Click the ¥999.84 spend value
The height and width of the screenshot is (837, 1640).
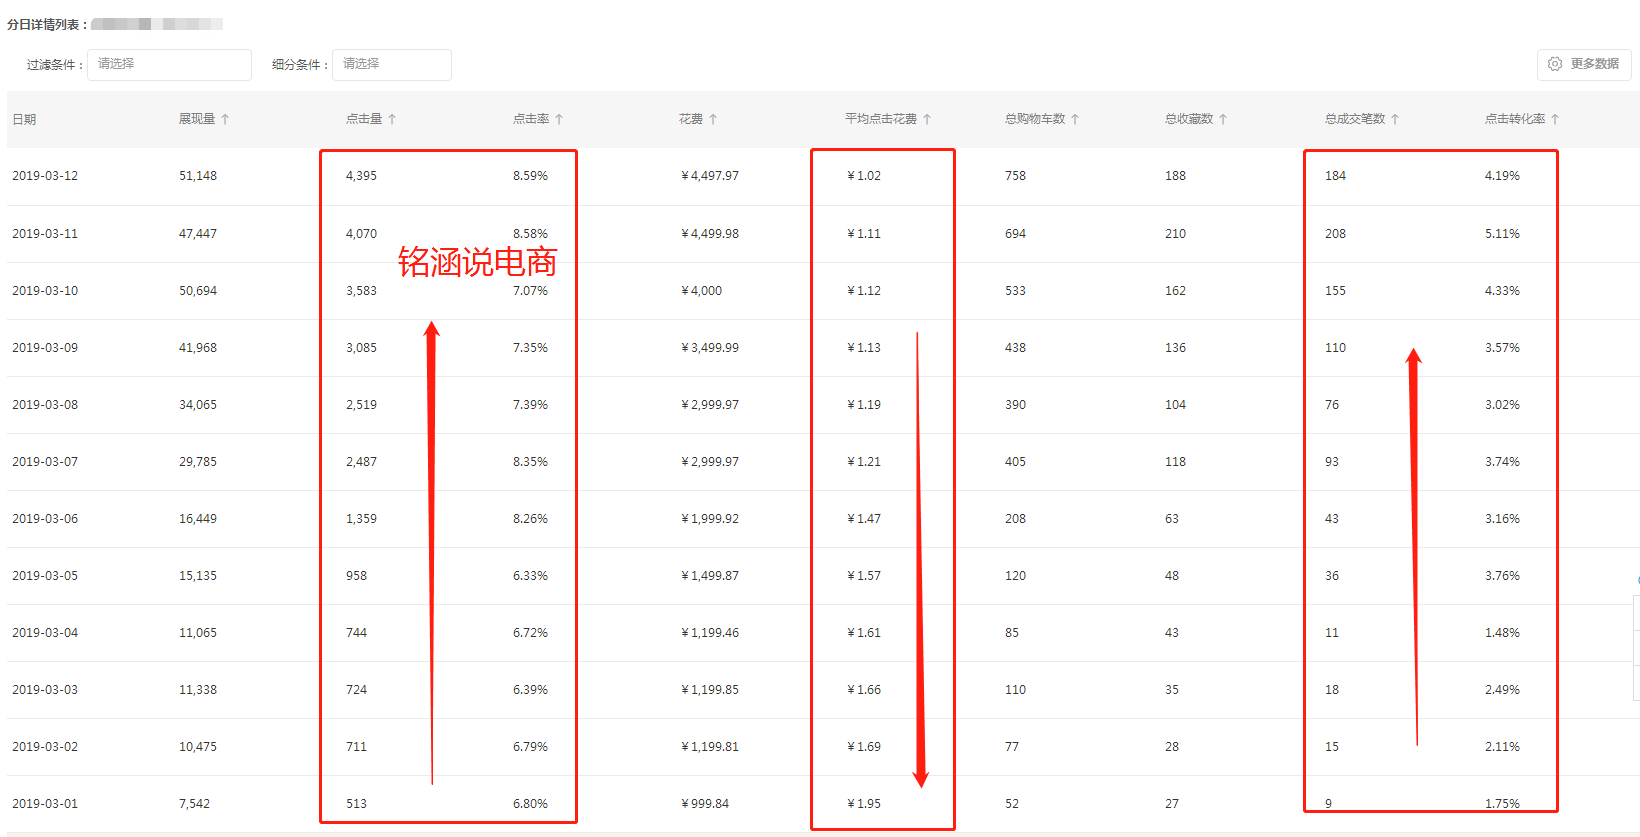705,804
